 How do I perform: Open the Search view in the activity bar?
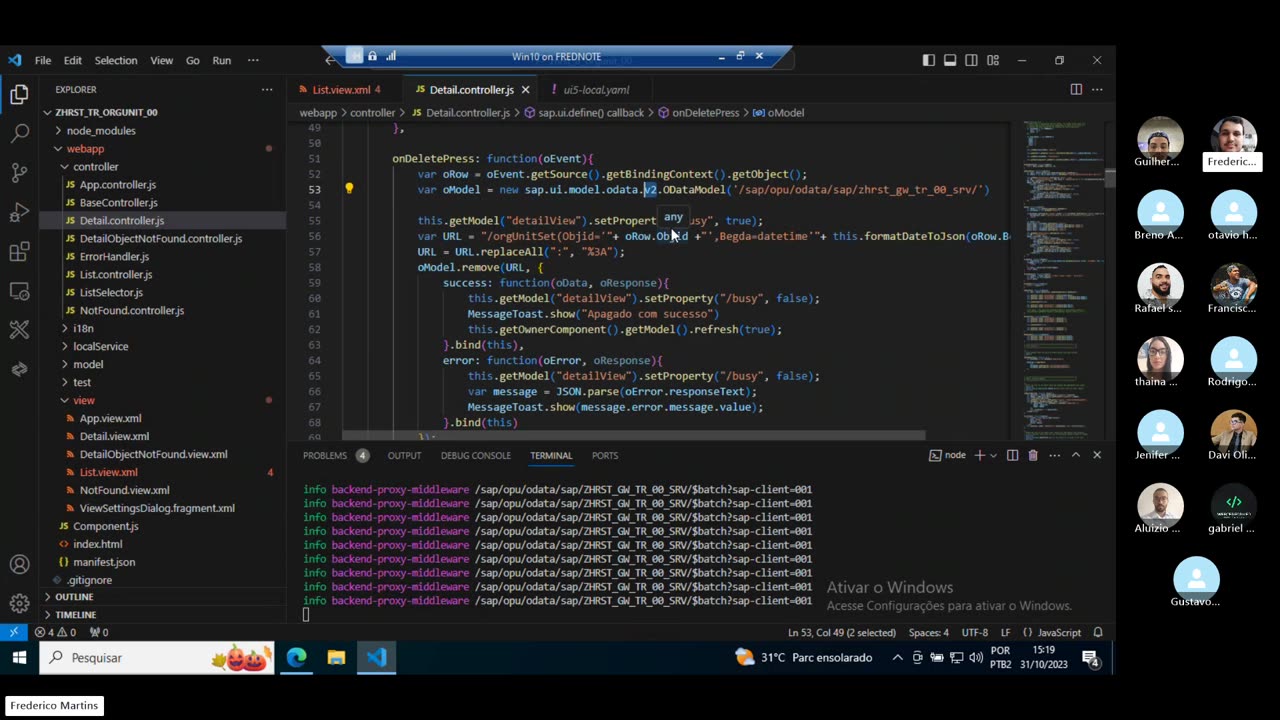click(x=19, y=133)
